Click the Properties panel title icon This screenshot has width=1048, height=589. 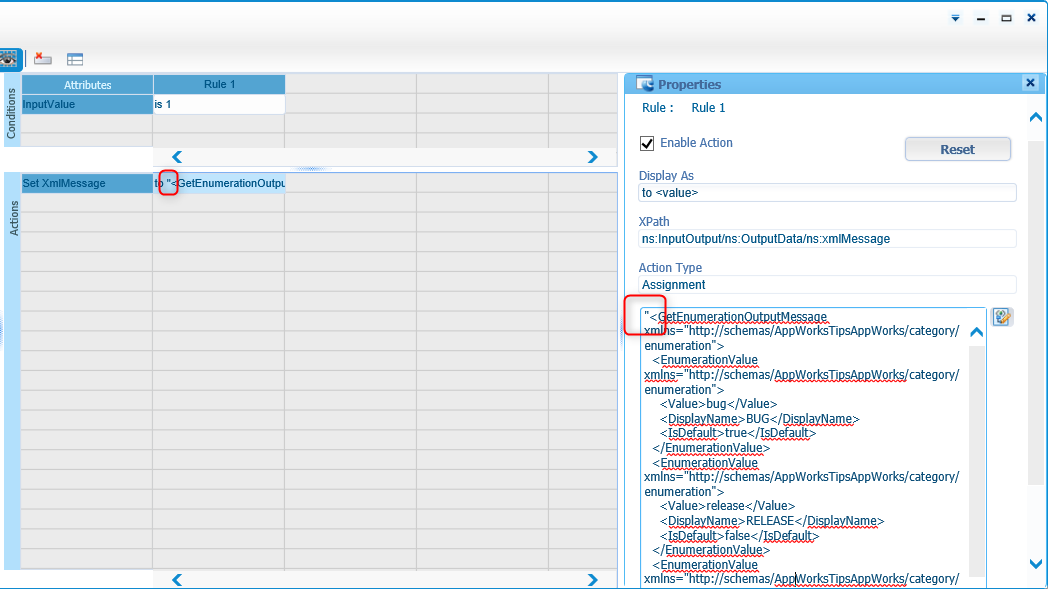tap(645, 85)
